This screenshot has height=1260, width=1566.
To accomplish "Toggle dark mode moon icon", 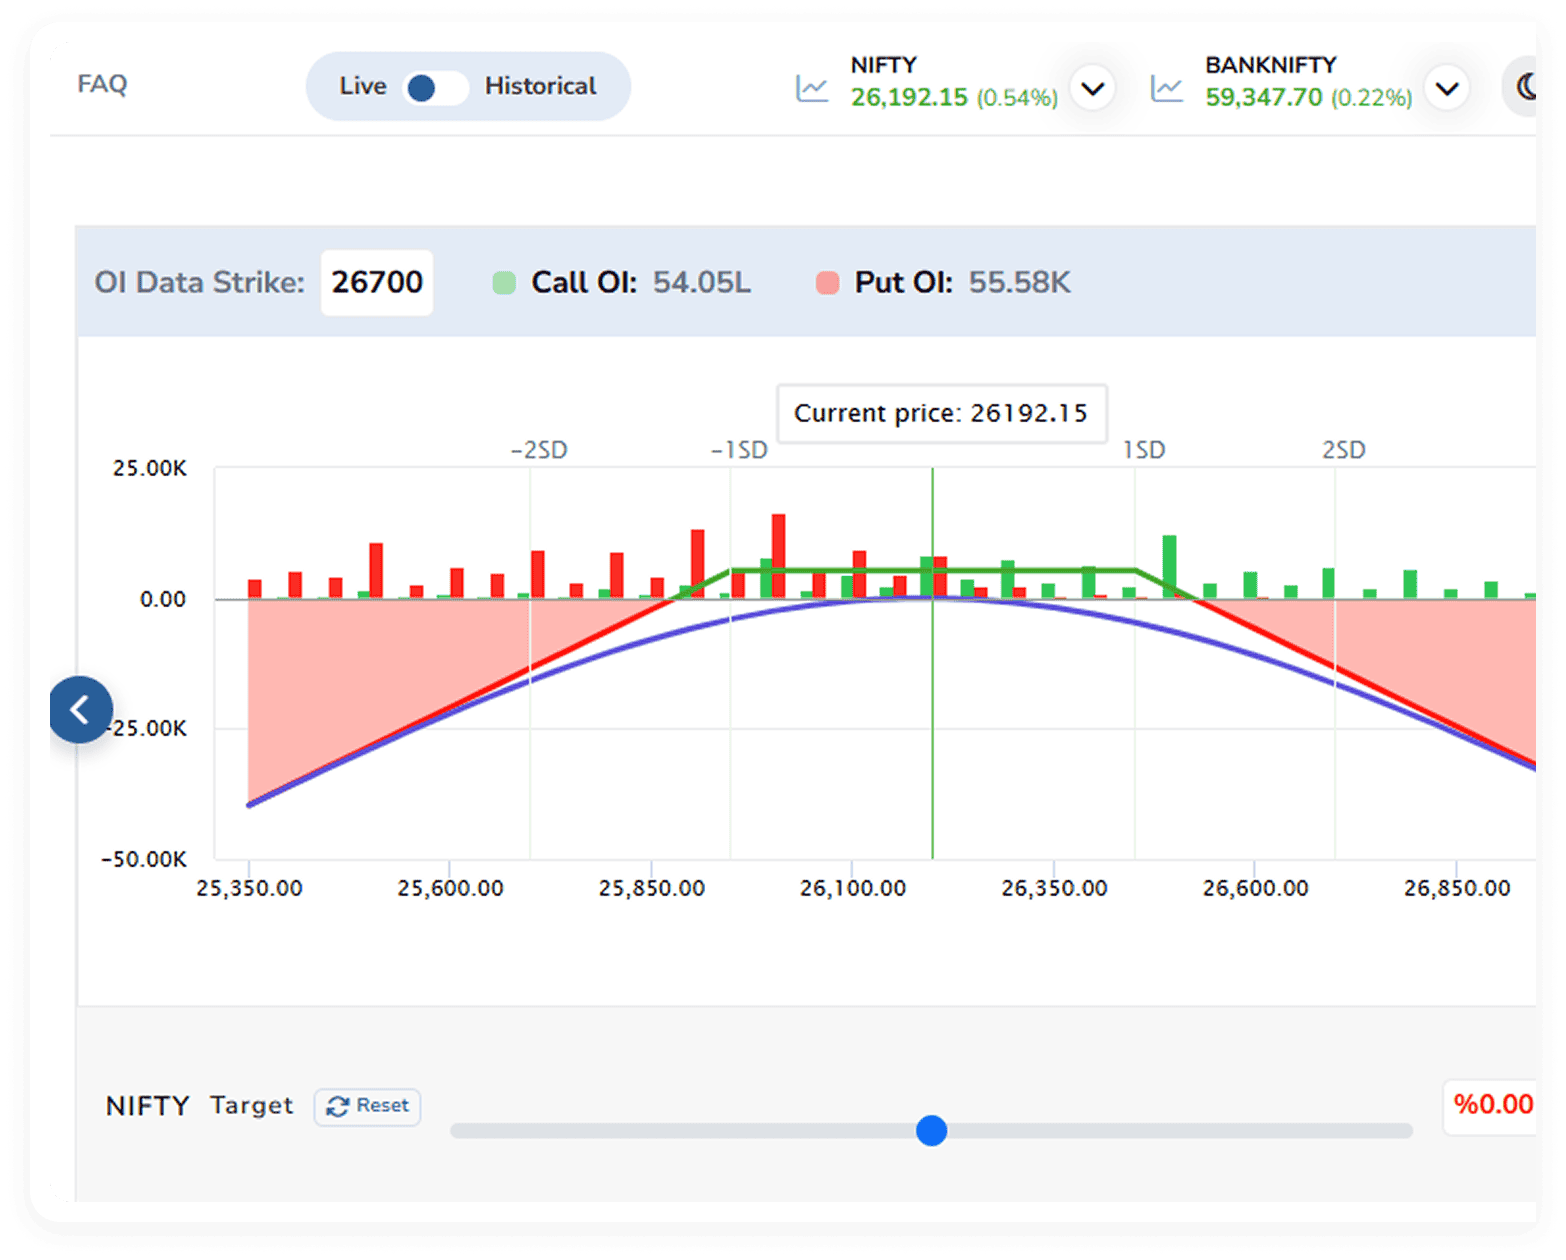I will pos(1524,87).
